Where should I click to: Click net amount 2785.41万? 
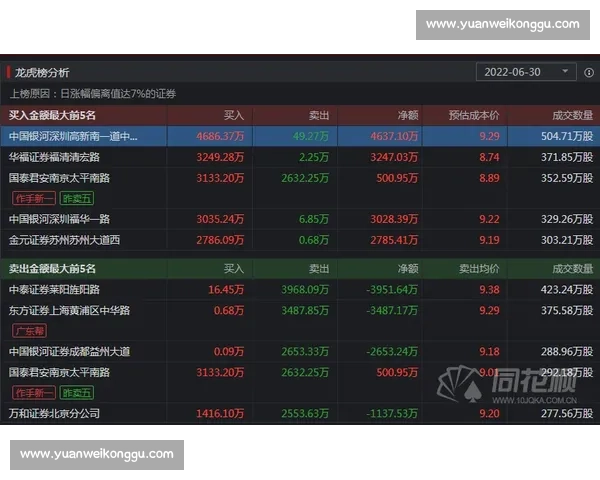[394, 240]
